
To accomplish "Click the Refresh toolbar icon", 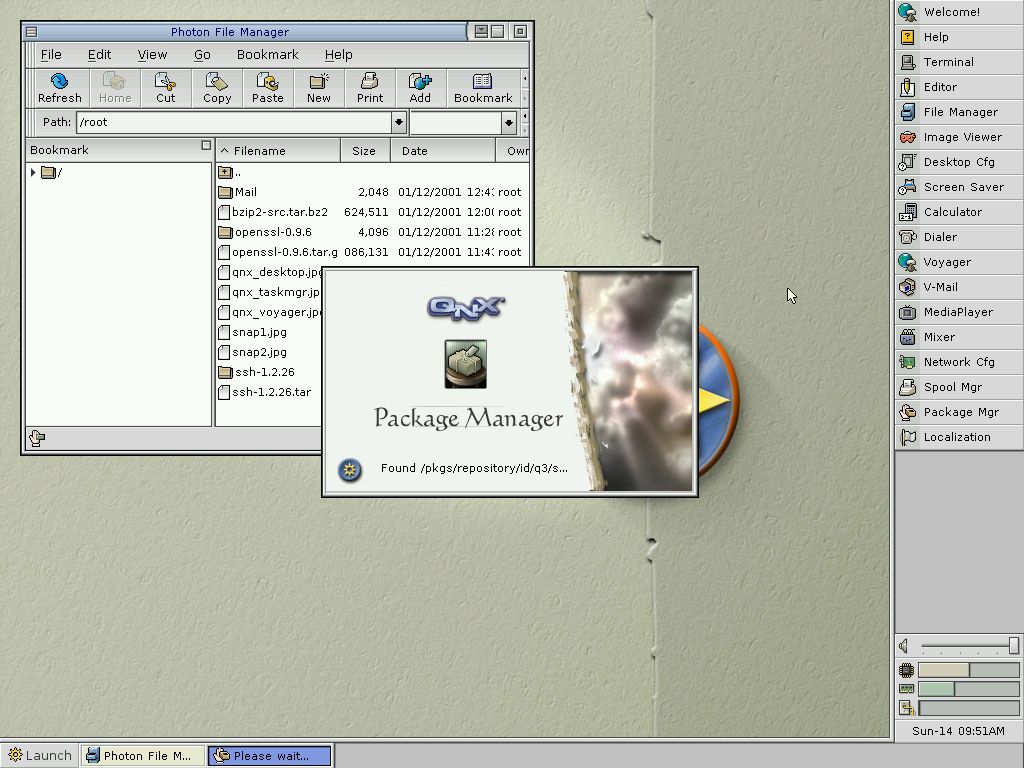I will pos(59,88).
